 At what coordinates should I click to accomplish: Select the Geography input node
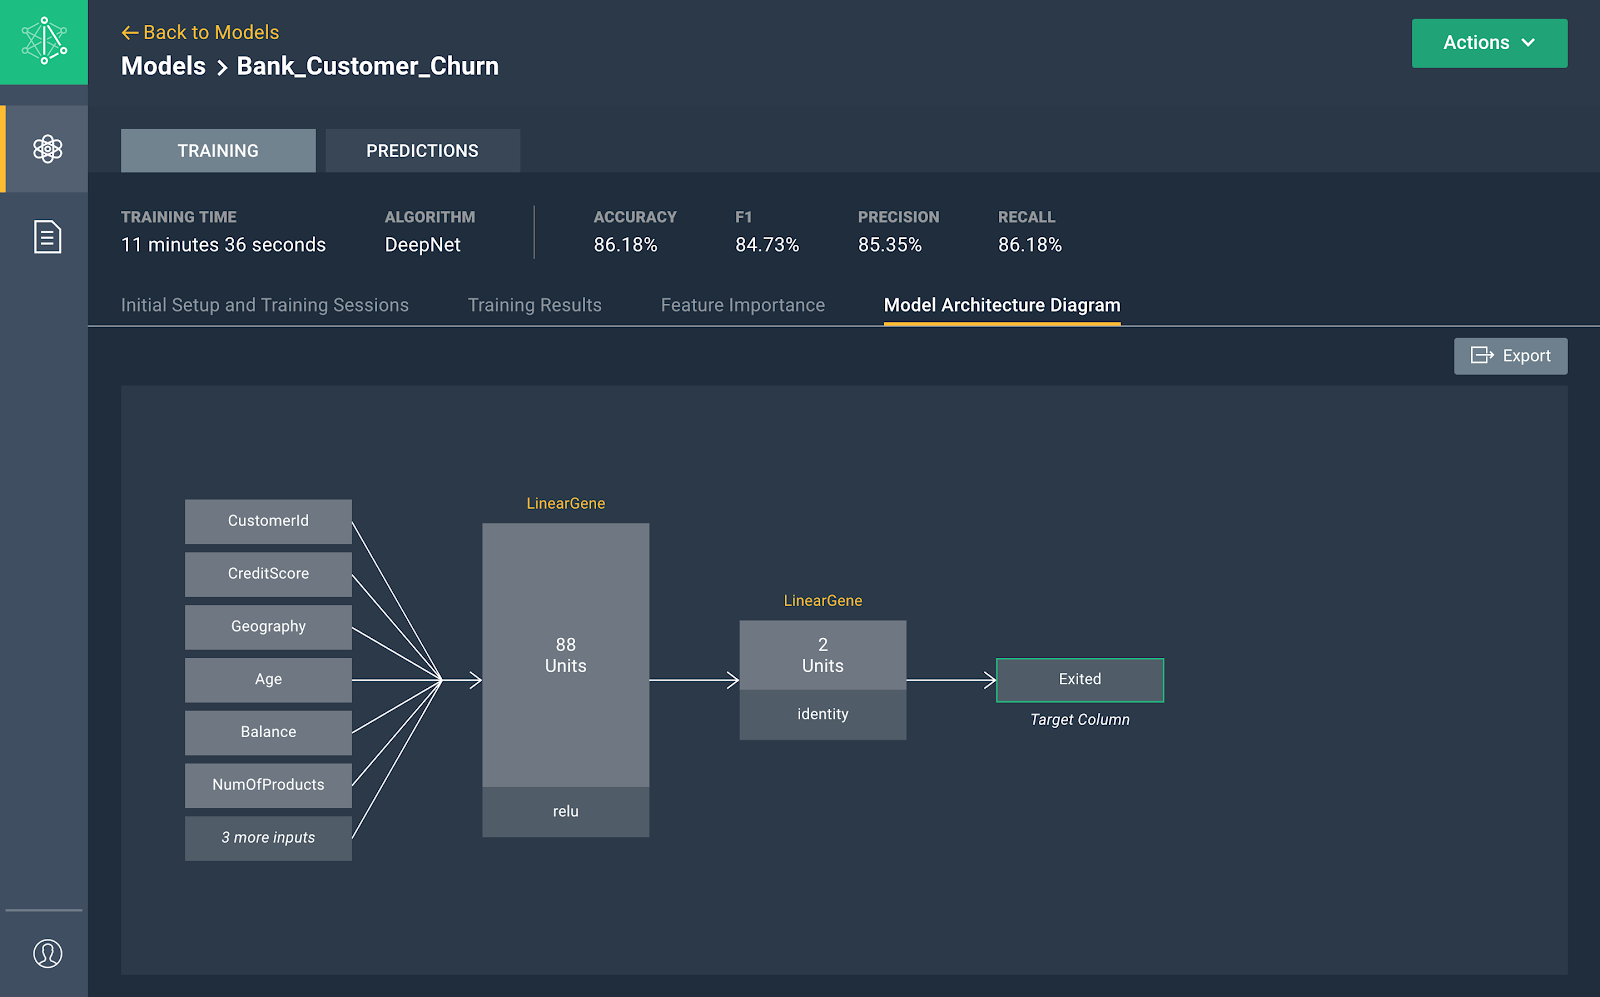268,627
